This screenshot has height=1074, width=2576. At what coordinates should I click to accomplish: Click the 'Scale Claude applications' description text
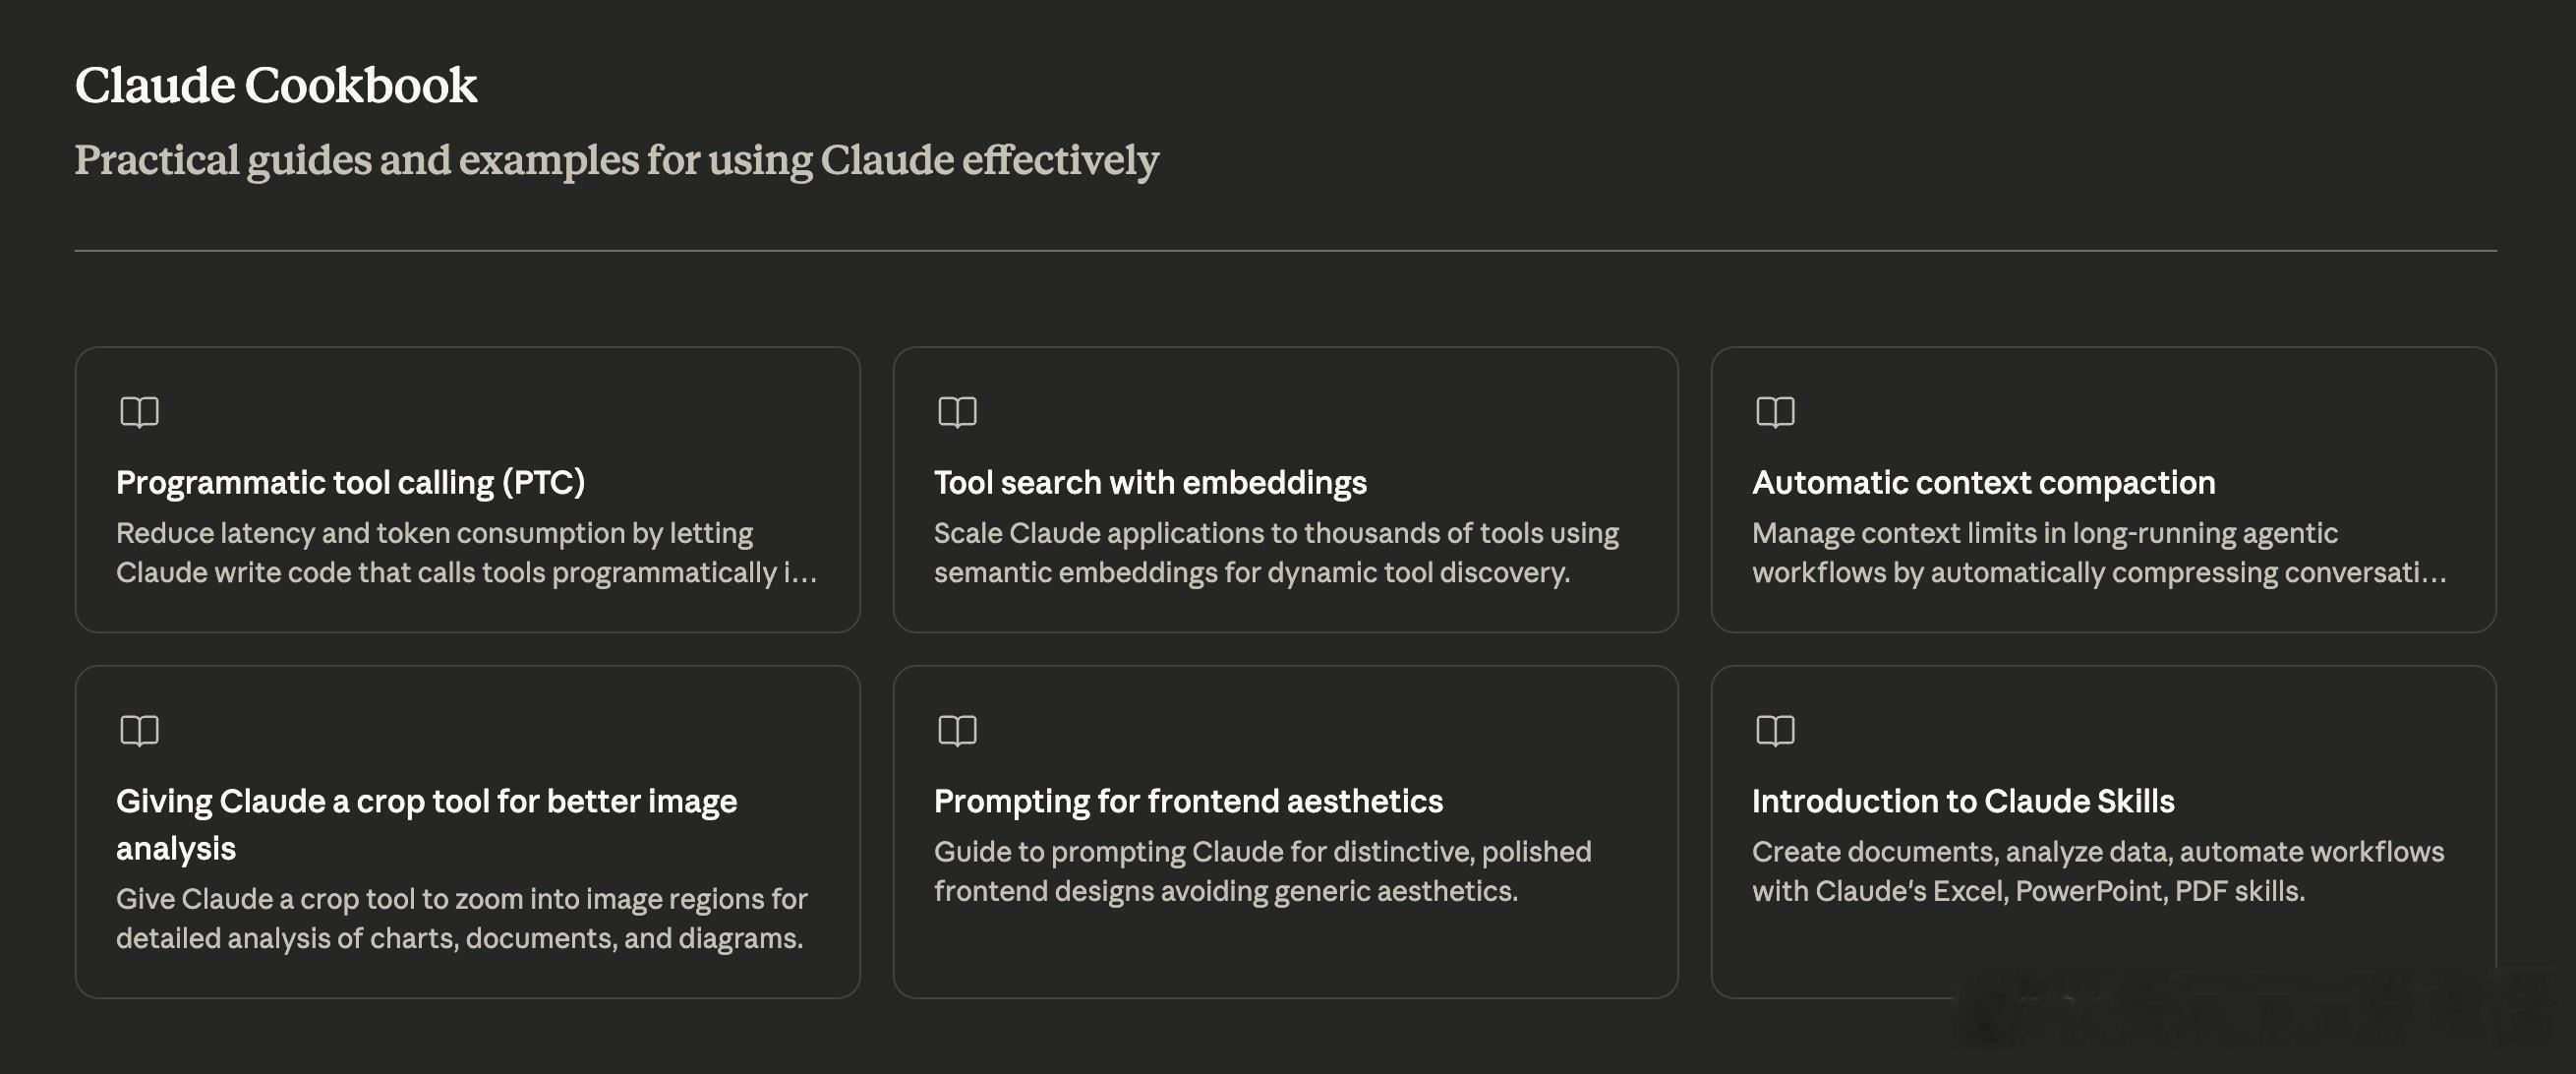pos(1276,553)
